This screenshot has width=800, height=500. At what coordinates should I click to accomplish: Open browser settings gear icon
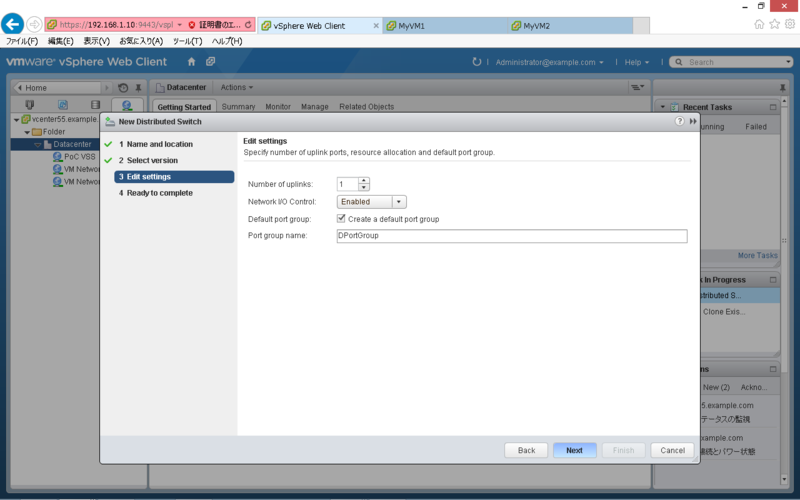pos(790,24)
